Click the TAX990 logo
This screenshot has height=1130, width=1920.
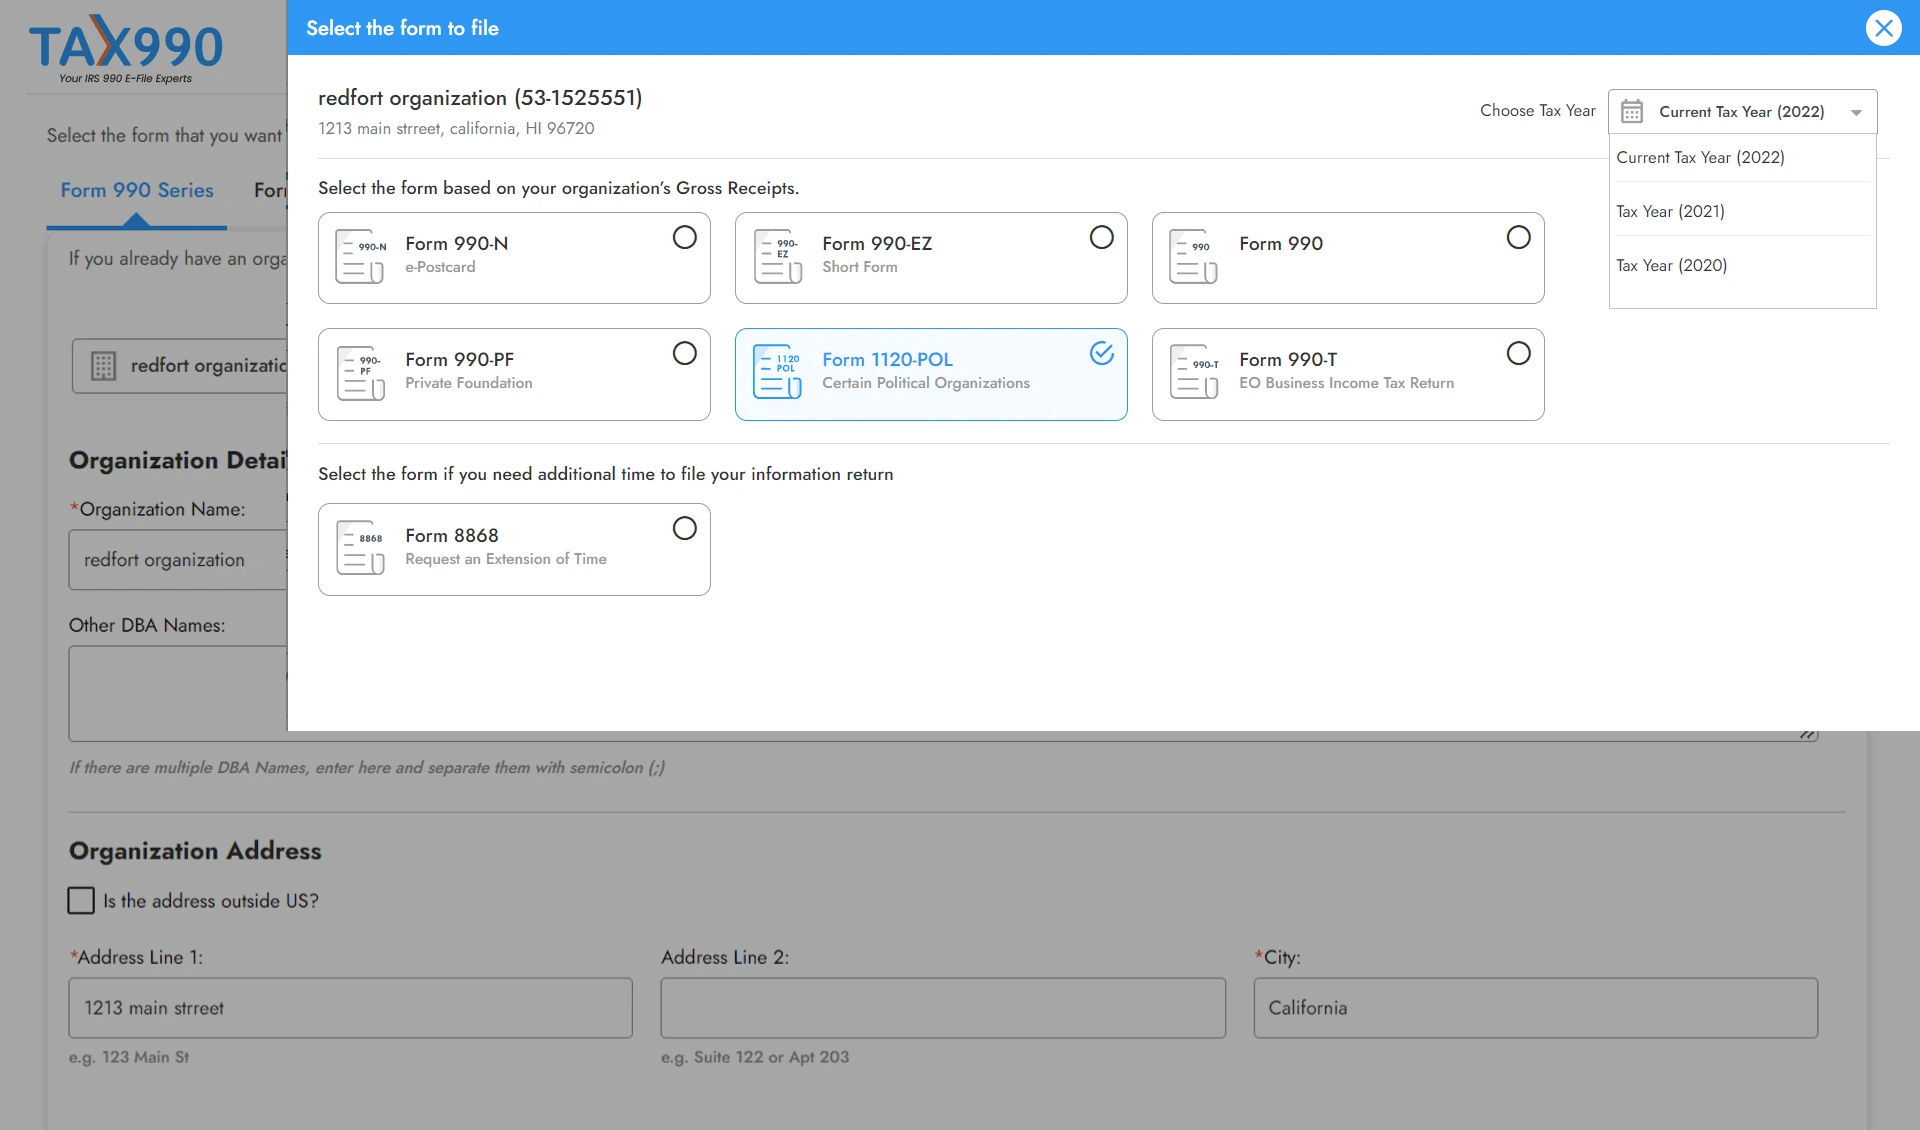125,49
